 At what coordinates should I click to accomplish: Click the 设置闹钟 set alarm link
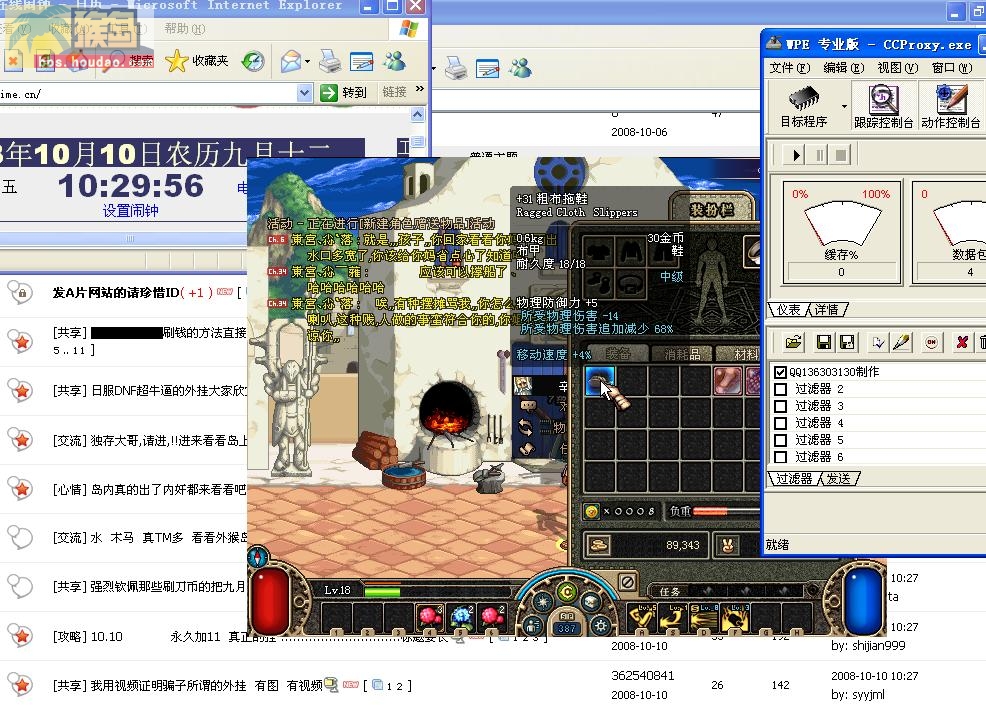[x=131, y=211]
